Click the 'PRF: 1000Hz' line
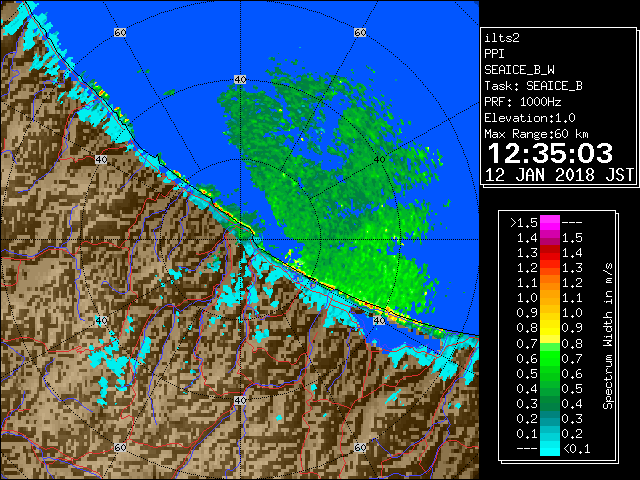Screen dimensions: 640x480 (523, 102)
